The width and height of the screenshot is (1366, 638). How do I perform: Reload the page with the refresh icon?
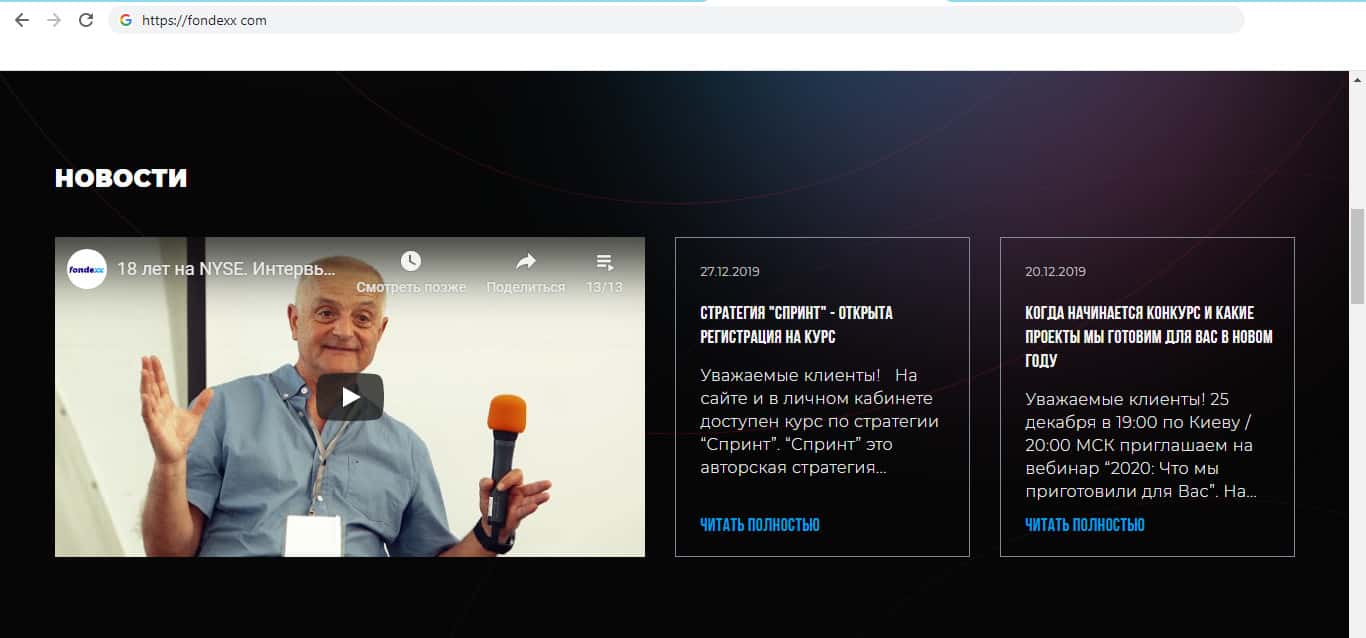click(x=86, y=20)
